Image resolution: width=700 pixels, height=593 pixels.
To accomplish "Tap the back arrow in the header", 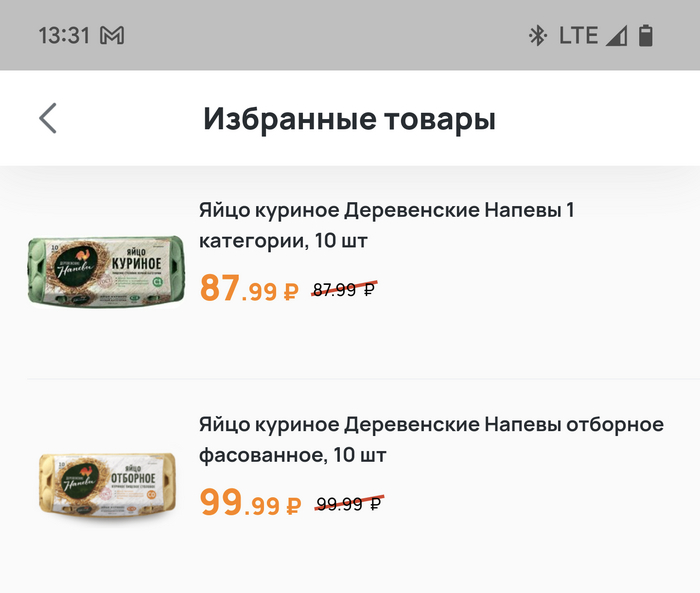I will (x=48, y=118).
